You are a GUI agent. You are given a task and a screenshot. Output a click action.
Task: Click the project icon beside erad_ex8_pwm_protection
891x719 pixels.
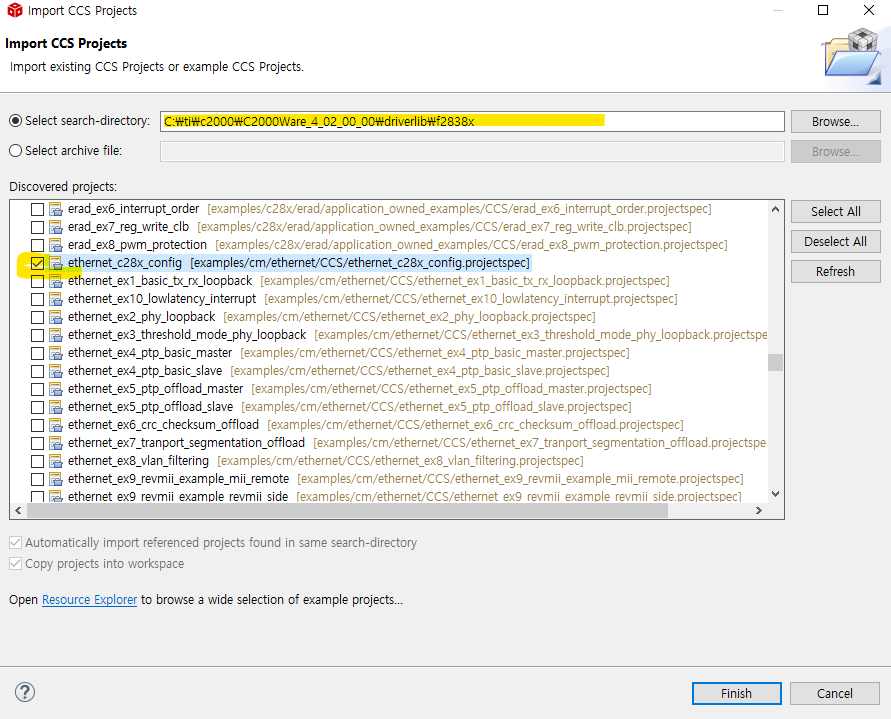coord(56,245)
